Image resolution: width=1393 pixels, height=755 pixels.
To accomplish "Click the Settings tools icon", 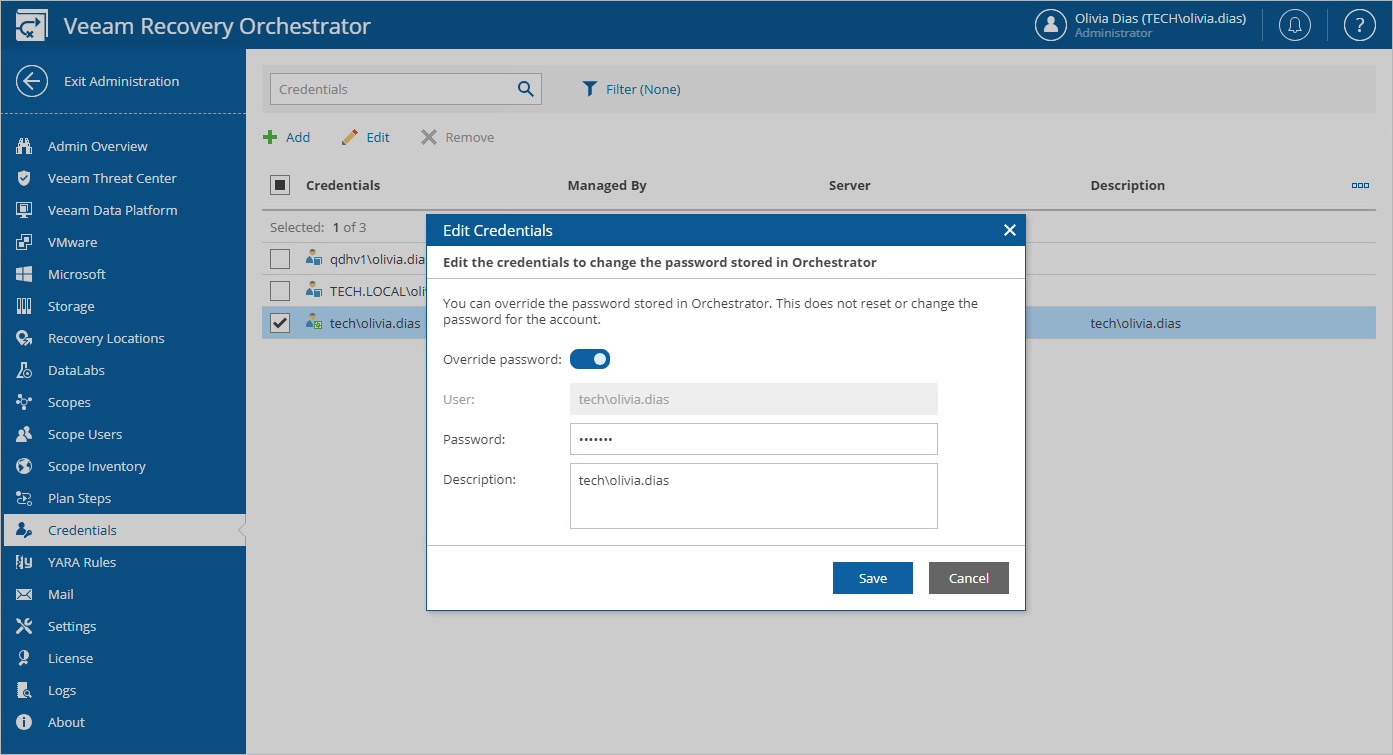I will [x=25, y=626].
